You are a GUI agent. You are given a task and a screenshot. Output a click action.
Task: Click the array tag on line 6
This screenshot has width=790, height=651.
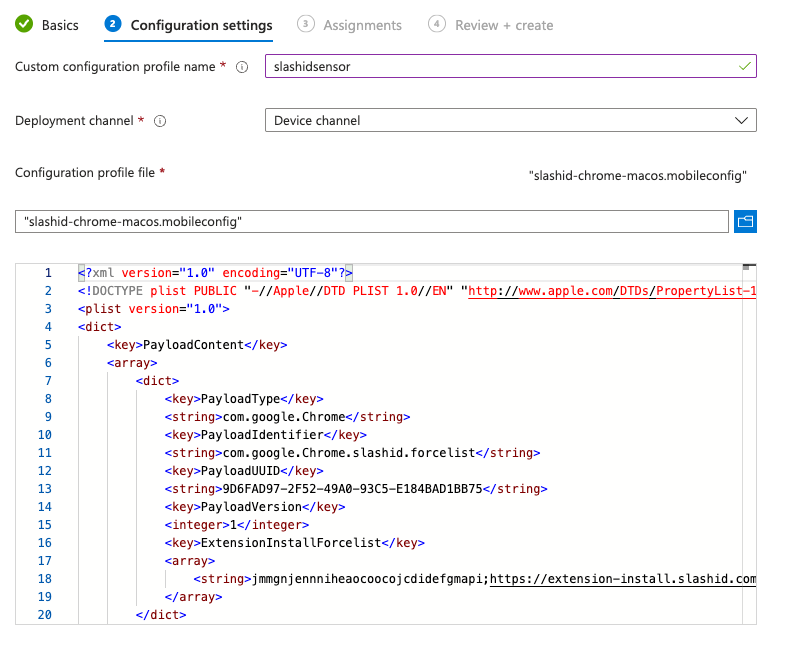click(x=132, y=363)
